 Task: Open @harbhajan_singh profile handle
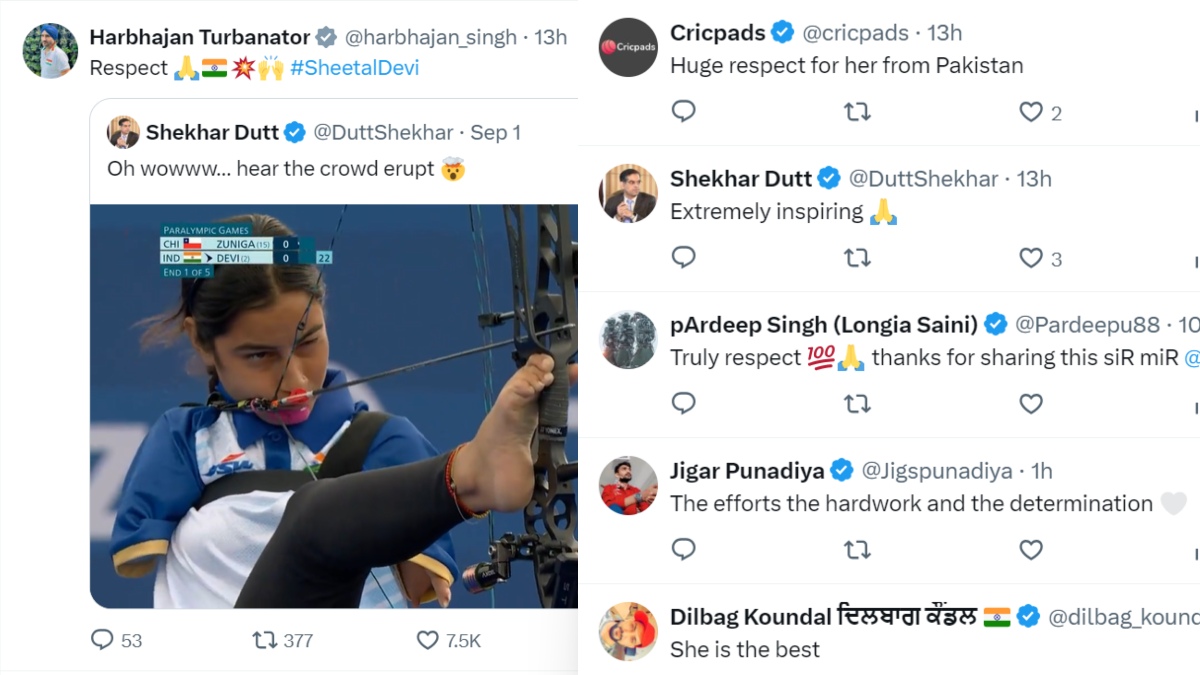point(431,38)
